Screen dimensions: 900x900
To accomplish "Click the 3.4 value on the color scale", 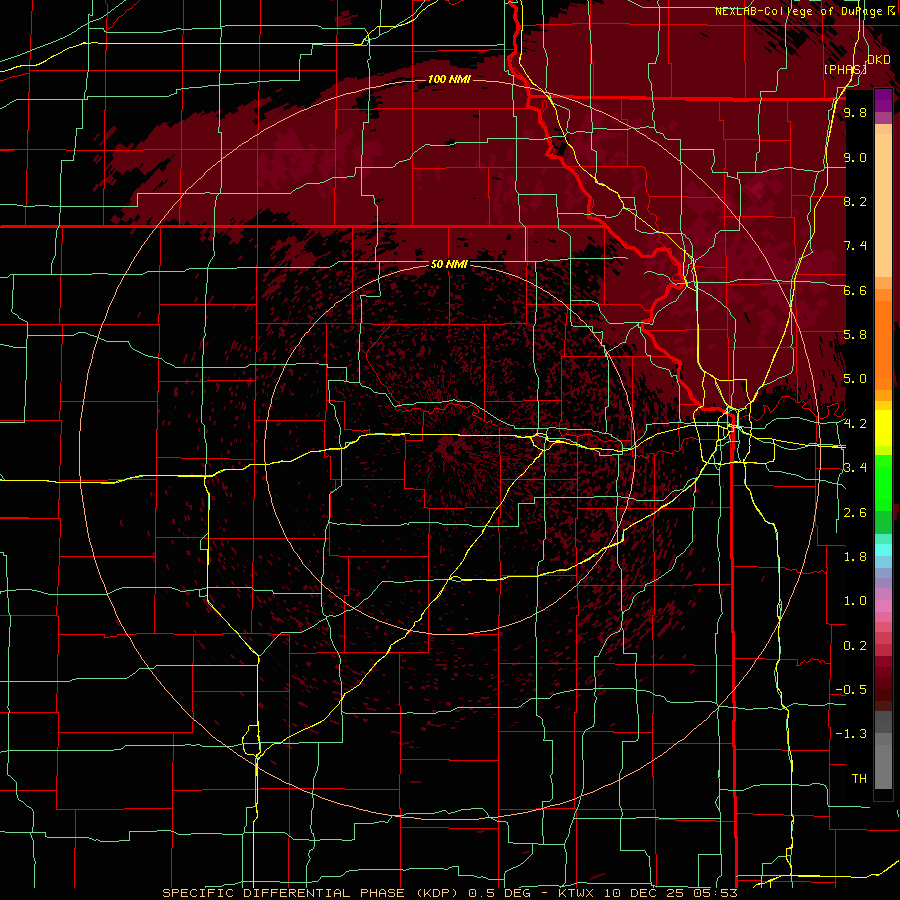I will tap(855, 468).
